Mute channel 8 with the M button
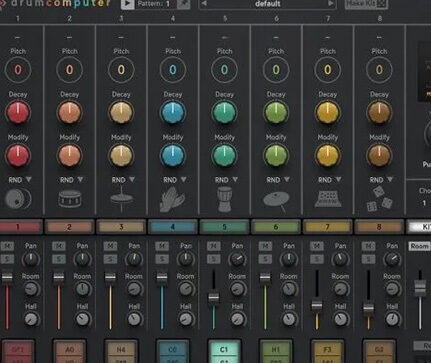Viewport: 431px width, 363px height. click(x=368, y=246)
